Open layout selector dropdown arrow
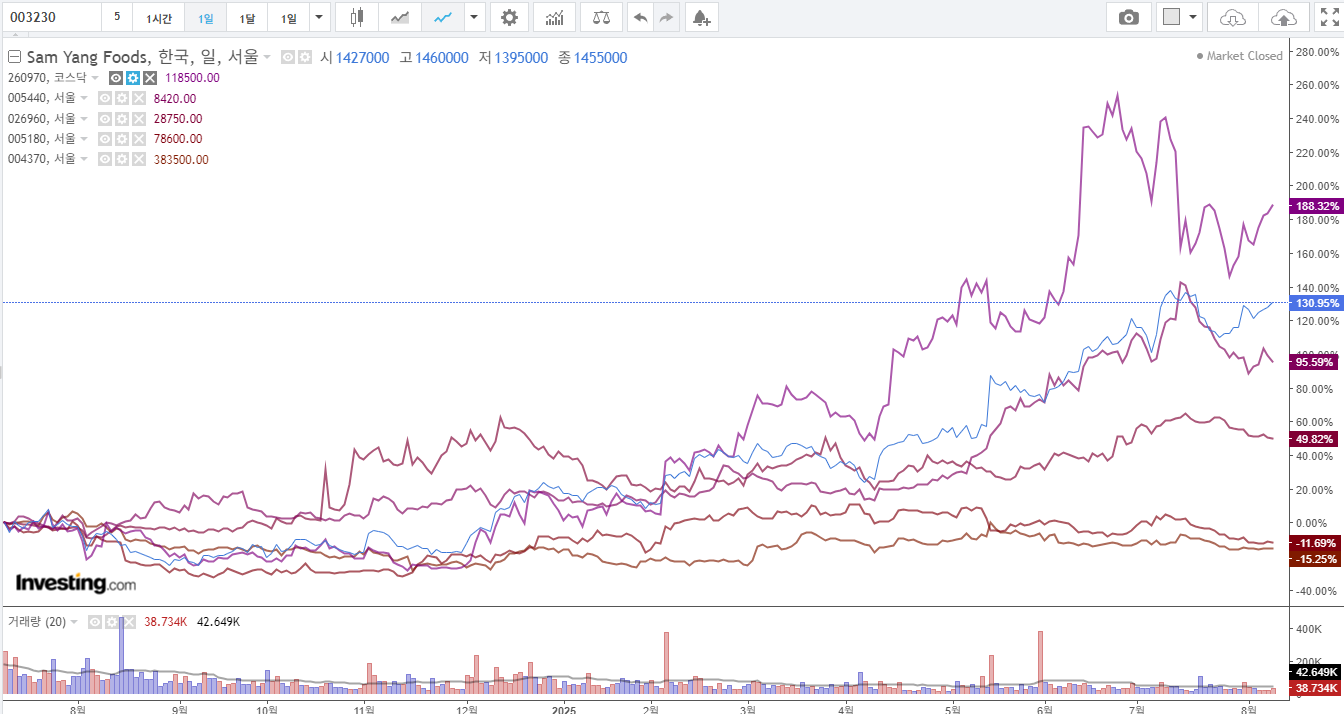The image size is (1344, 714). tap(1193, 17)
